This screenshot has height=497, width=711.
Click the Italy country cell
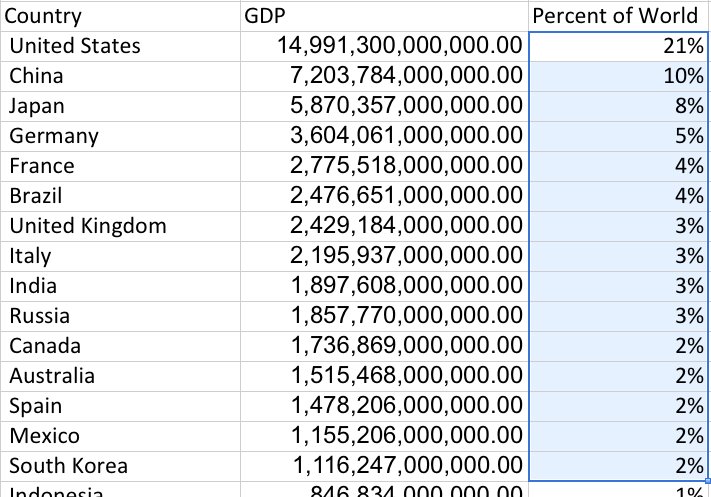(120, 256)
